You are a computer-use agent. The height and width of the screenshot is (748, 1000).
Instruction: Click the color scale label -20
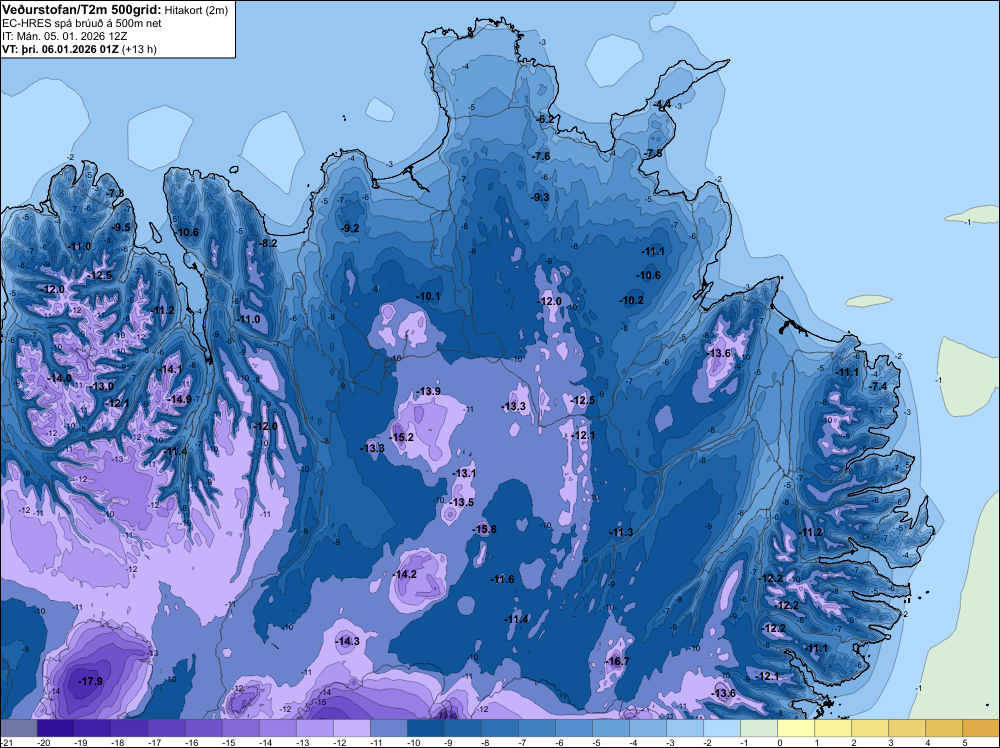(43, 742)
